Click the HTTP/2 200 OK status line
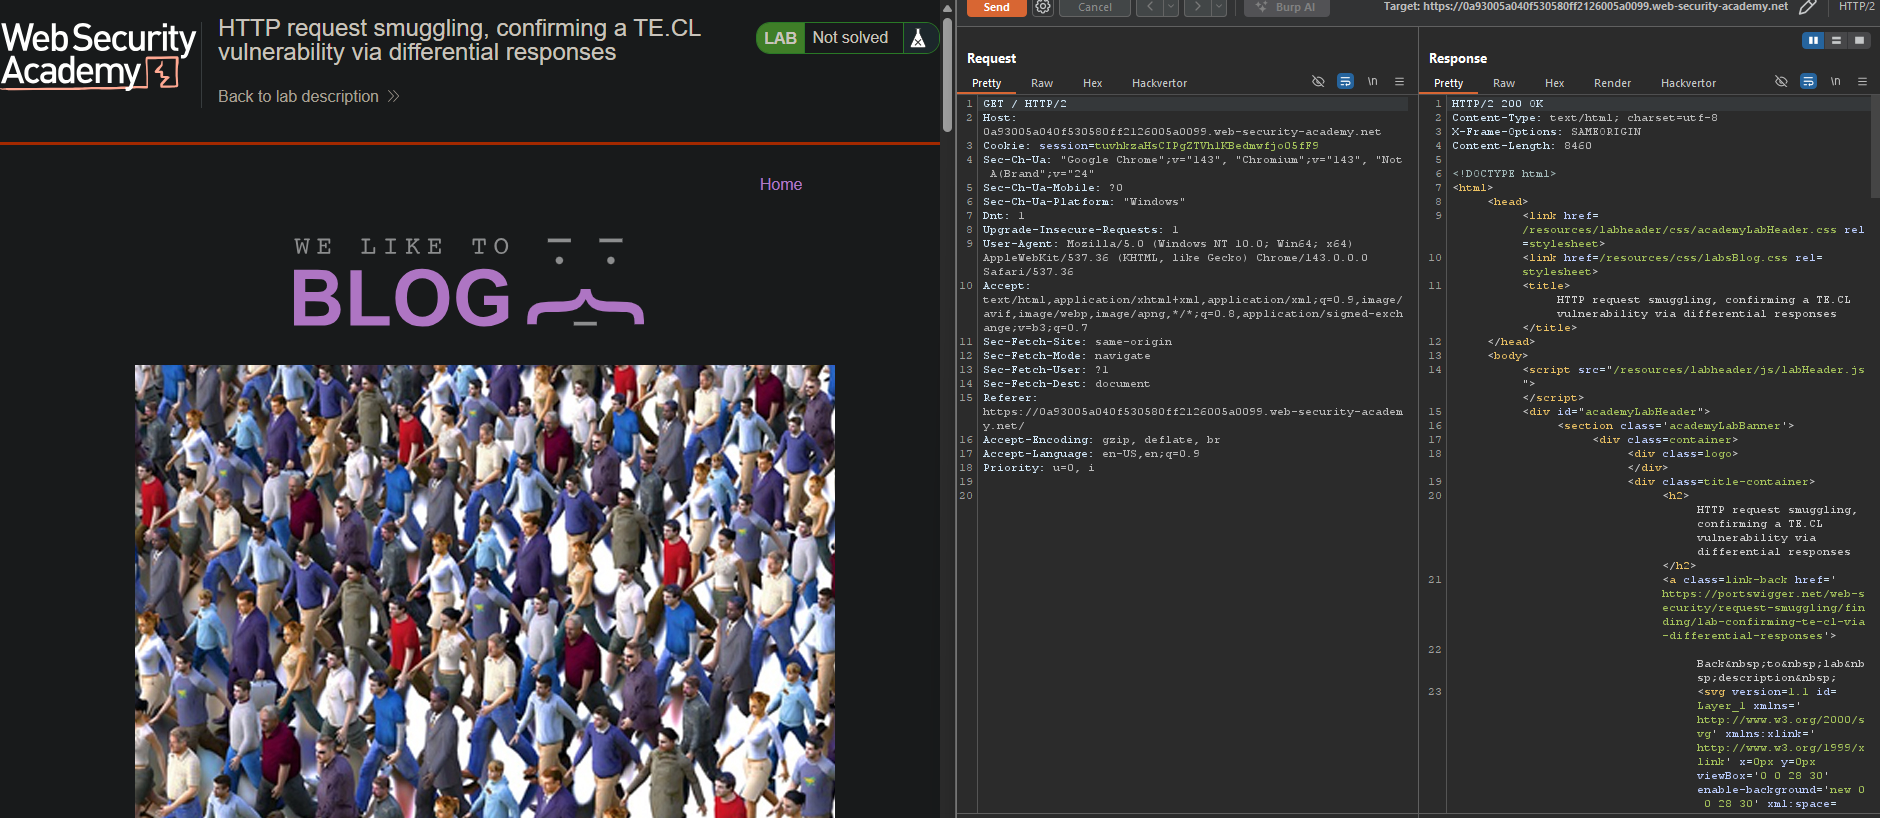 [1497, 104]
